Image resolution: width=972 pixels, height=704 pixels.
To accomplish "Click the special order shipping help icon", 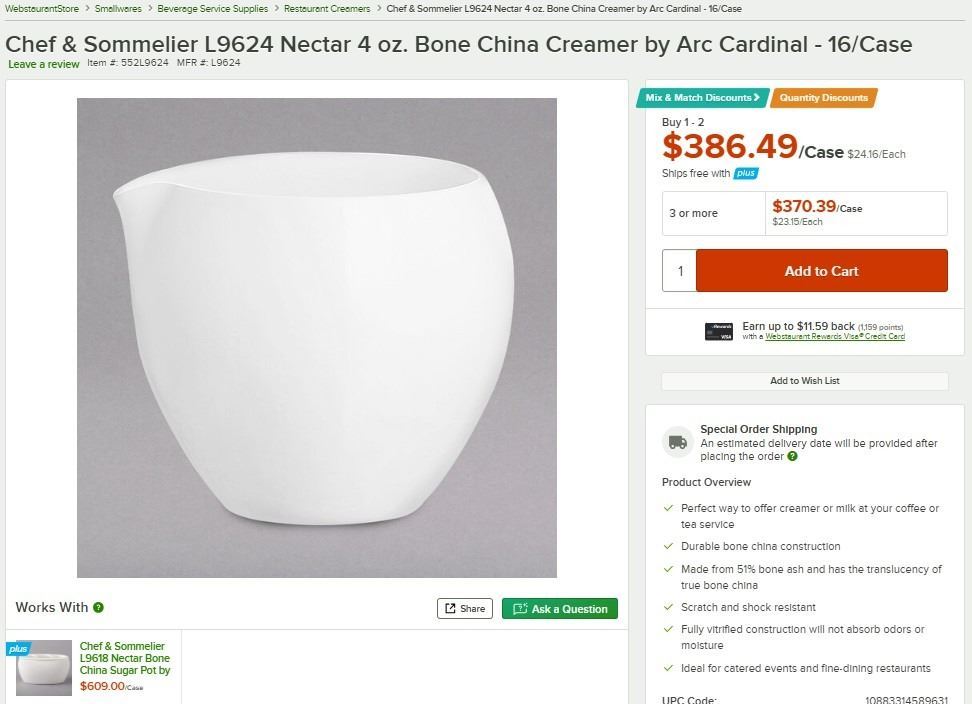I will (792, 457).
